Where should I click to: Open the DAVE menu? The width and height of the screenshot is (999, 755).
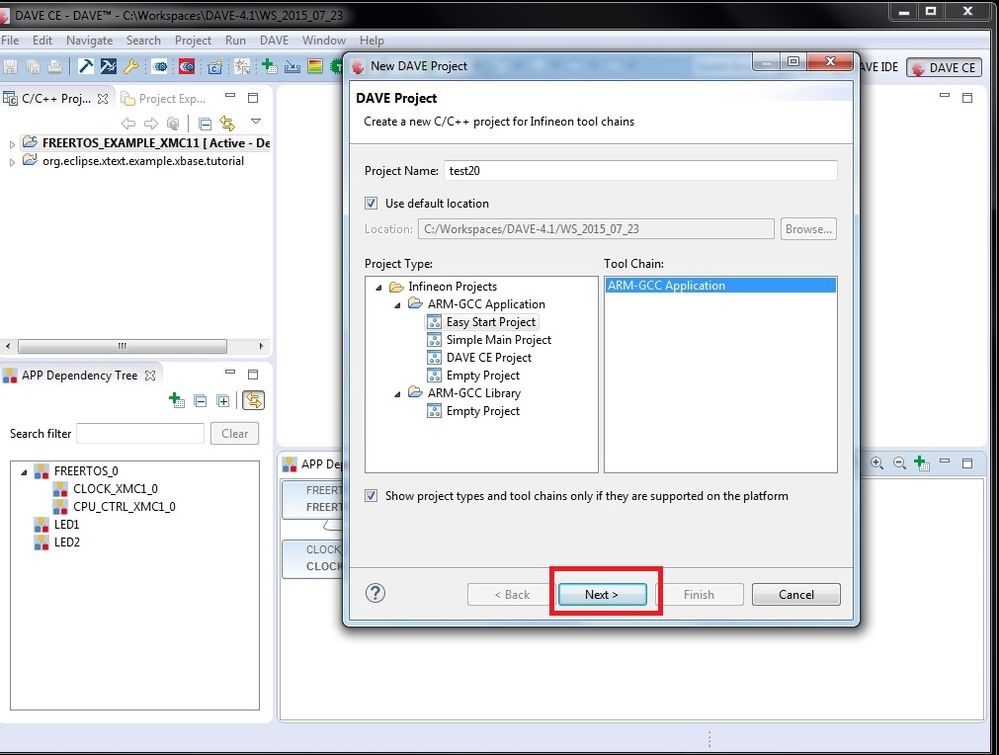click(274, 40)
